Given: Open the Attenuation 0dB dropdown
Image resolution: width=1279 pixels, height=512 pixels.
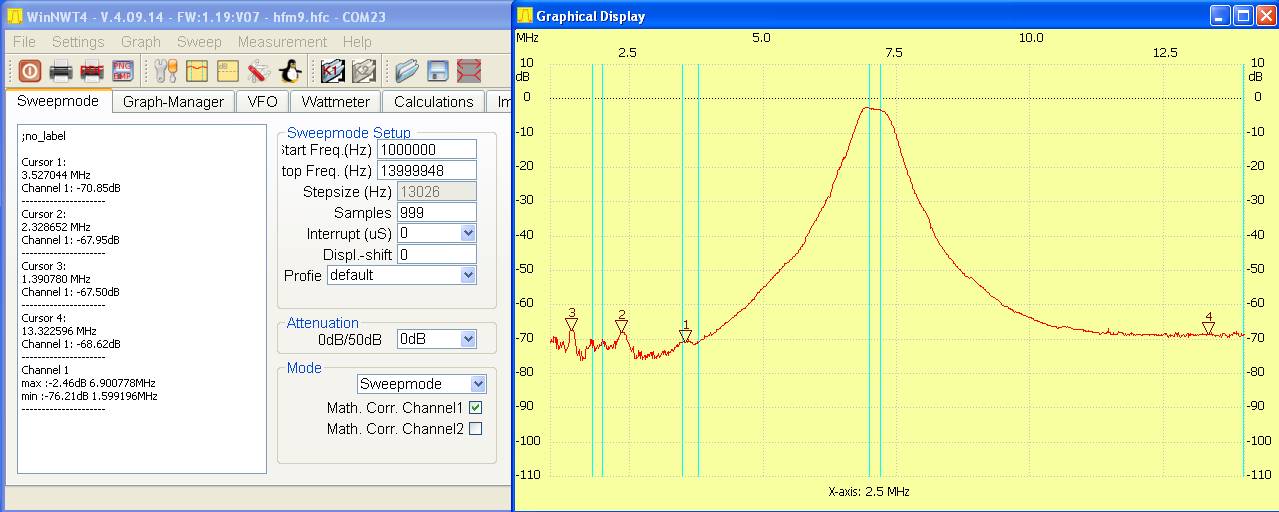Looking at the screenshot, I should coord(468,339).
